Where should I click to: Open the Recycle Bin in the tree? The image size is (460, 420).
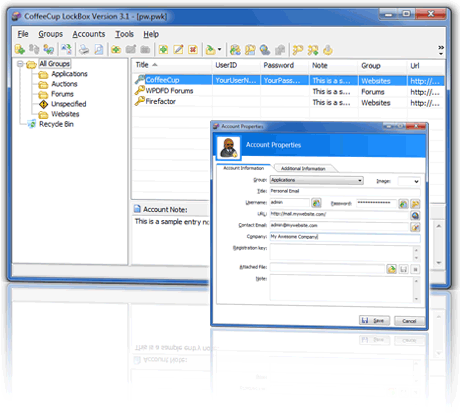tap(56, 124)
